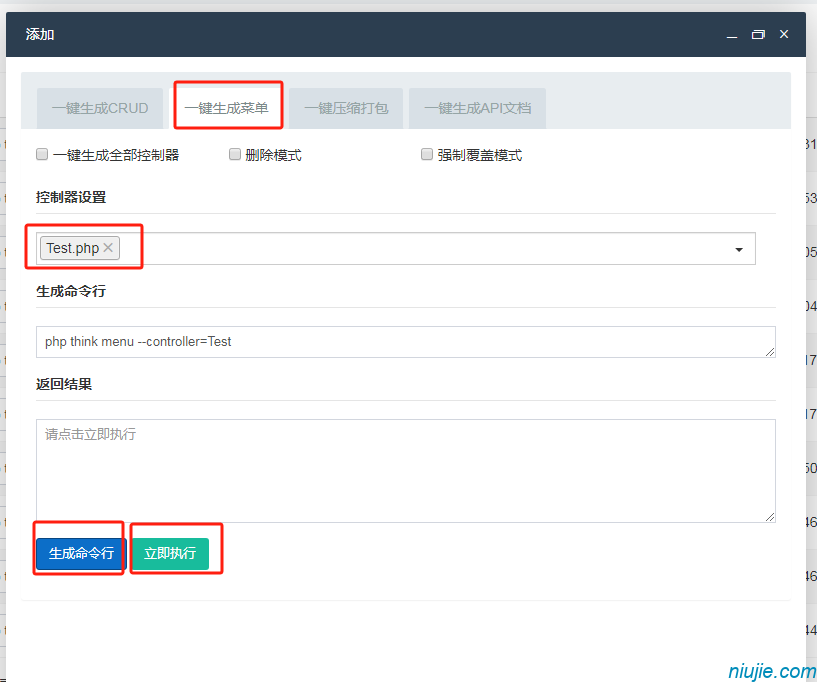Expand the controller dropdown arrow
The height and width of the screenshot is (682, 817).
pos(739,249)
